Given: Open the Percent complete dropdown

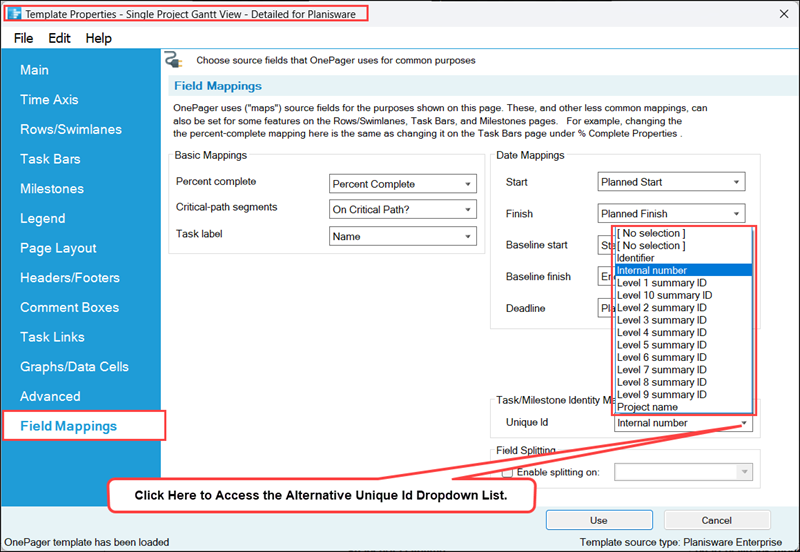Looking at the screenshot, I should (x=403, y=184).
